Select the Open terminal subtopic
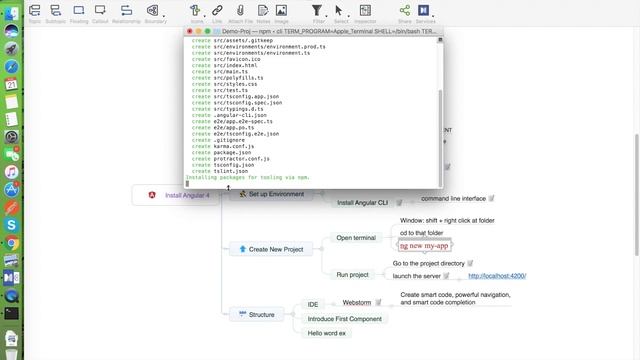 (x=356, y=238)
